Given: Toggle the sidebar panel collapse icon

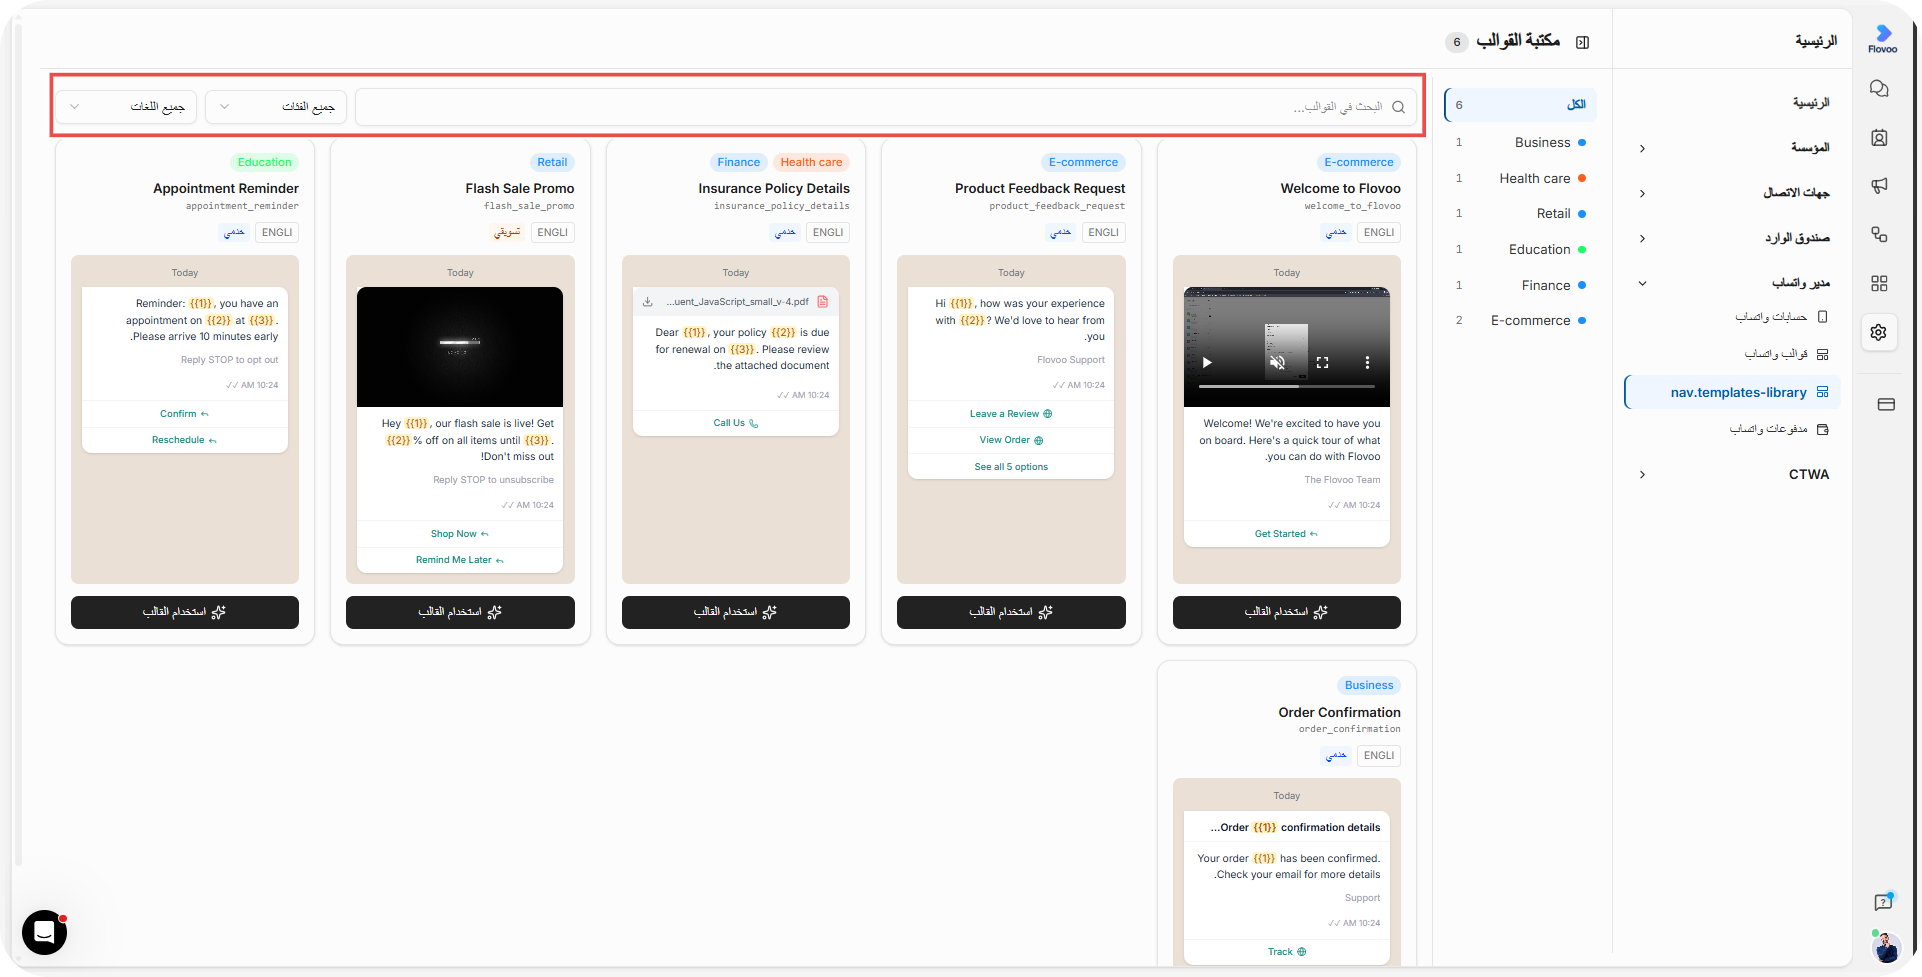Looking at the screenshot, I should pyautogui.click(x=1582, y=42).
